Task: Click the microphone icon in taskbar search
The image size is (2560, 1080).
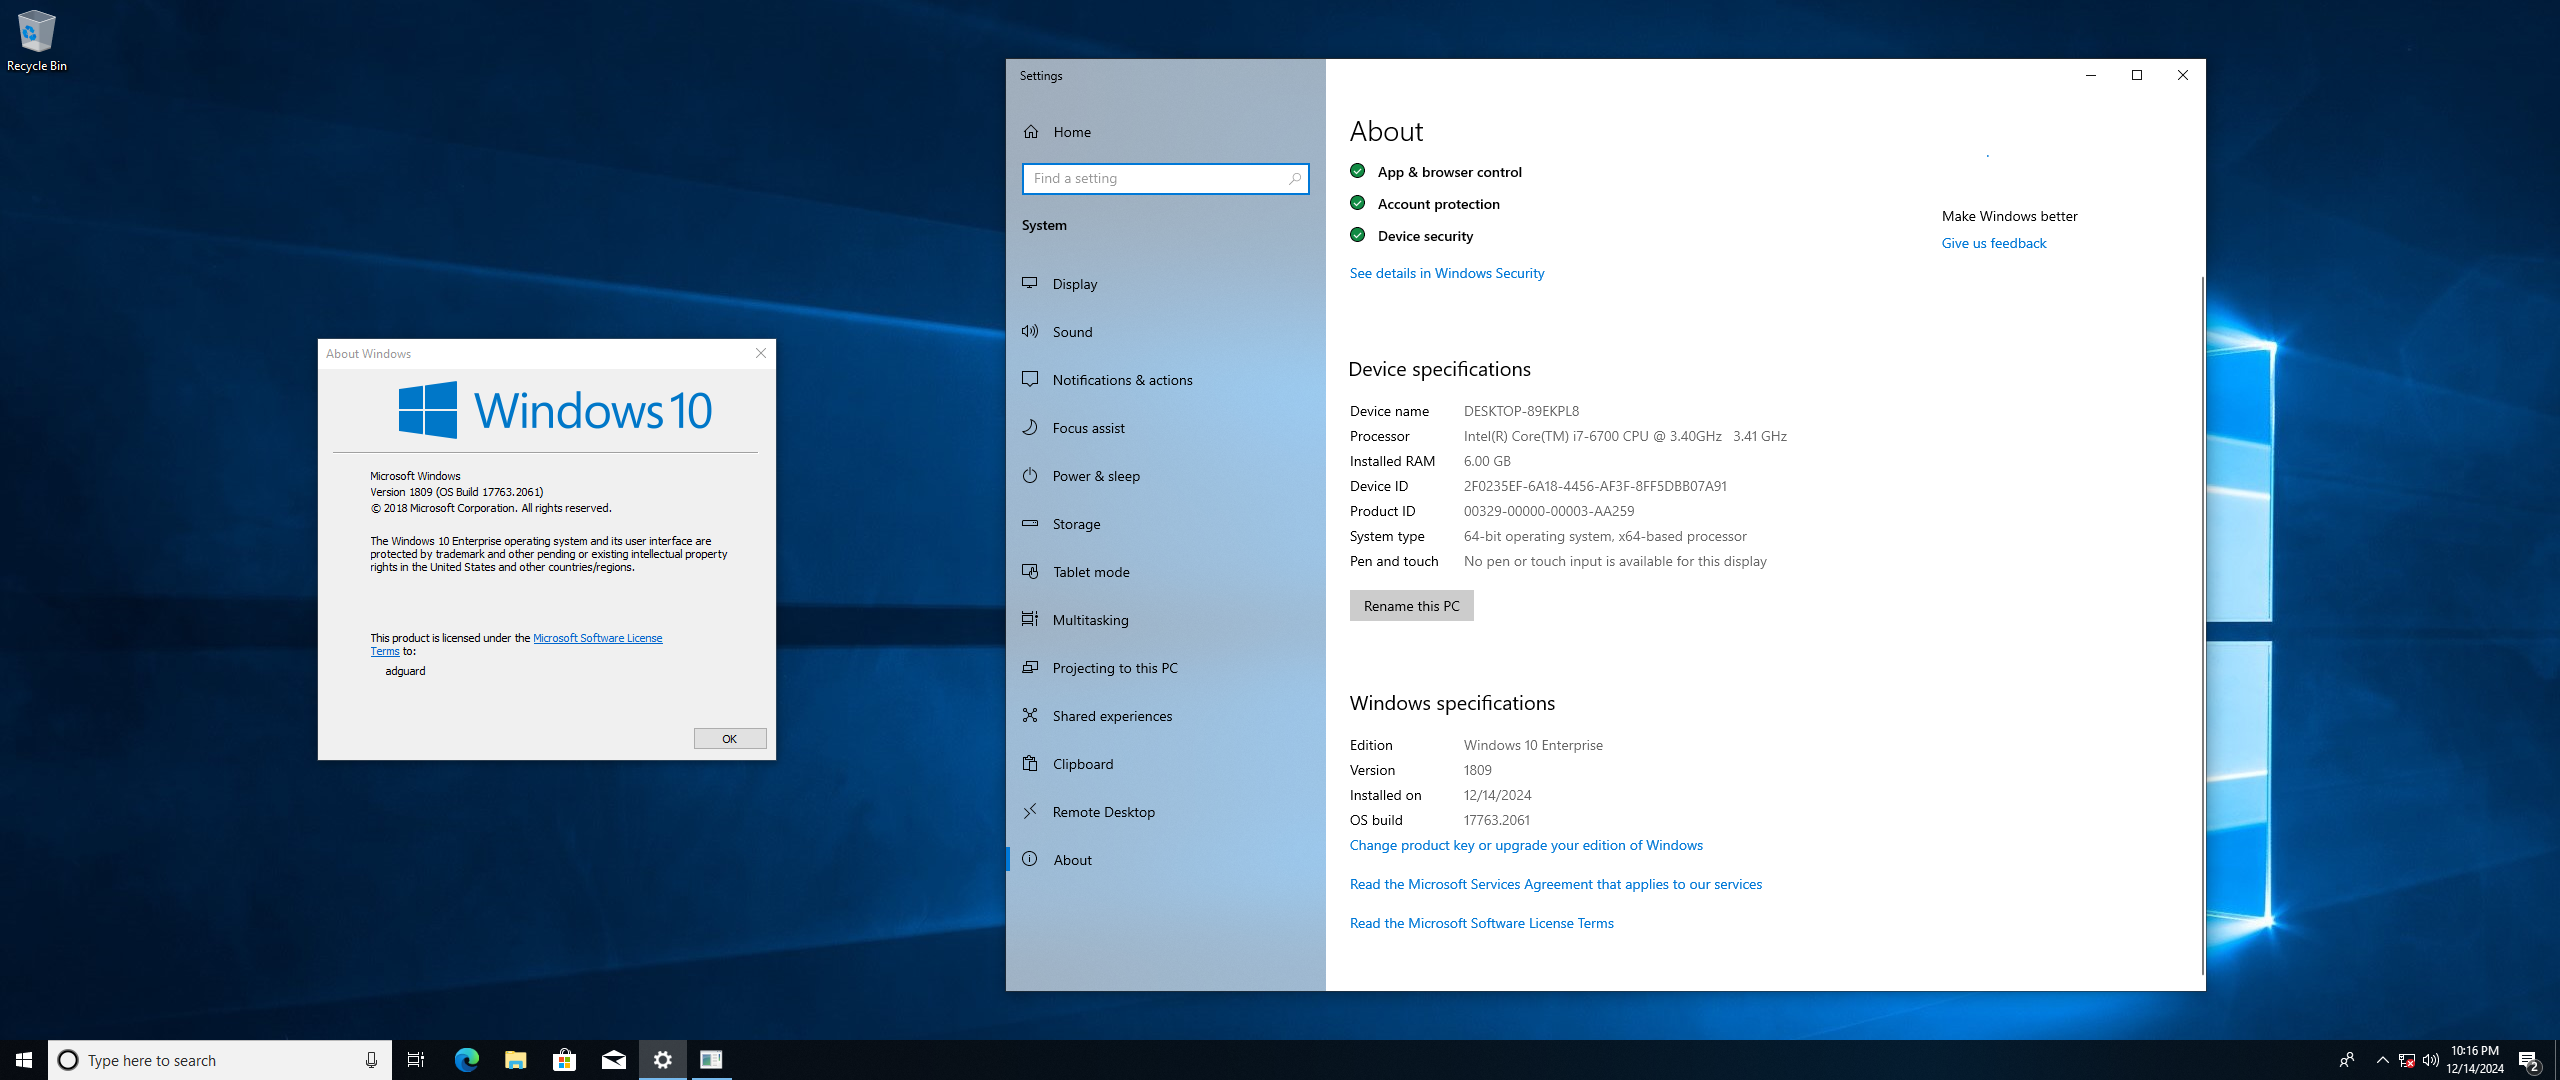Action: pyautogui.click(x=371, y=1060)
